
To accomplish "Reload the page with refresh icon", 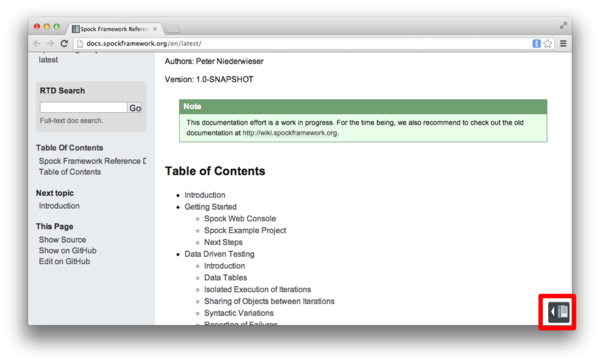I will tap(64, 43).
